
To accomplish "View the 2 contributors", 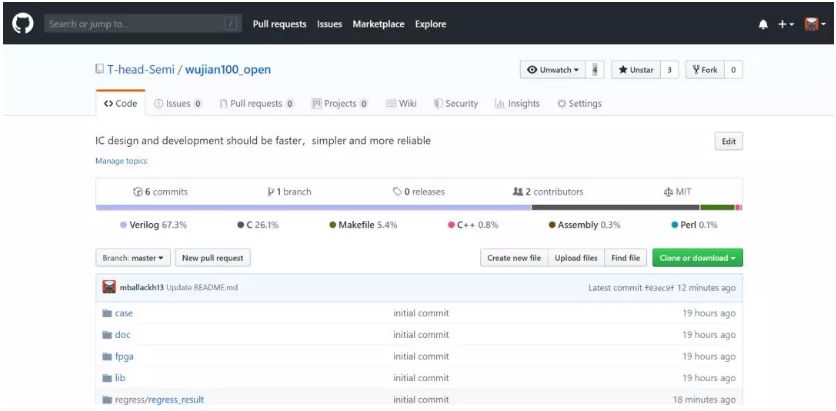I will 548,192.
